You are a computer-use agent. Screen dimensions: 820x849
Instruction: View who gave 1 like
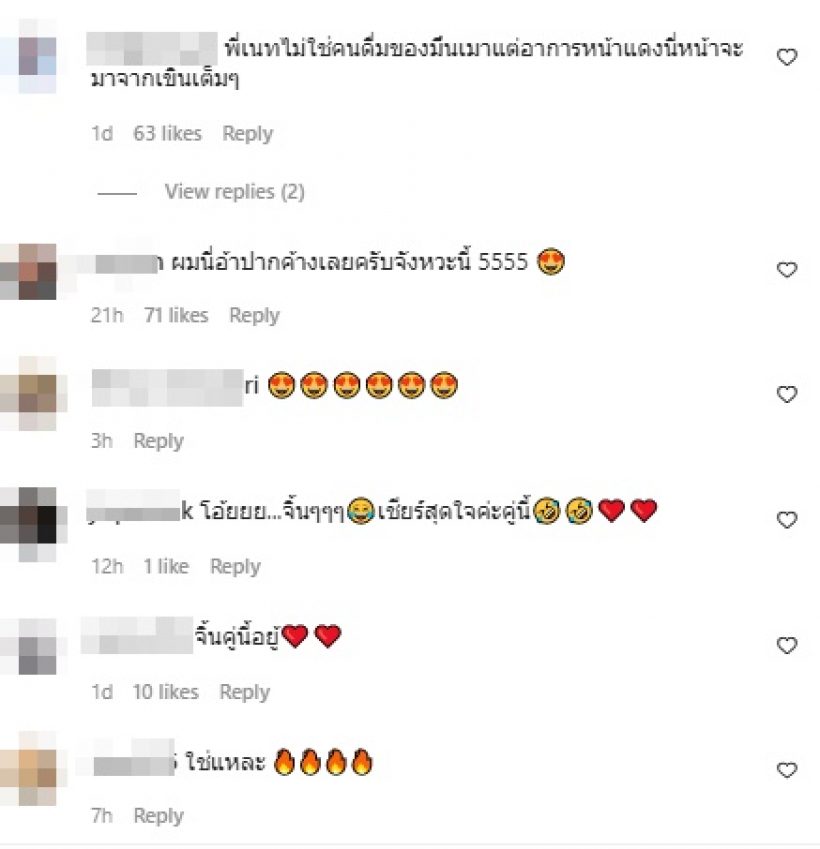[x=166, y=567]
